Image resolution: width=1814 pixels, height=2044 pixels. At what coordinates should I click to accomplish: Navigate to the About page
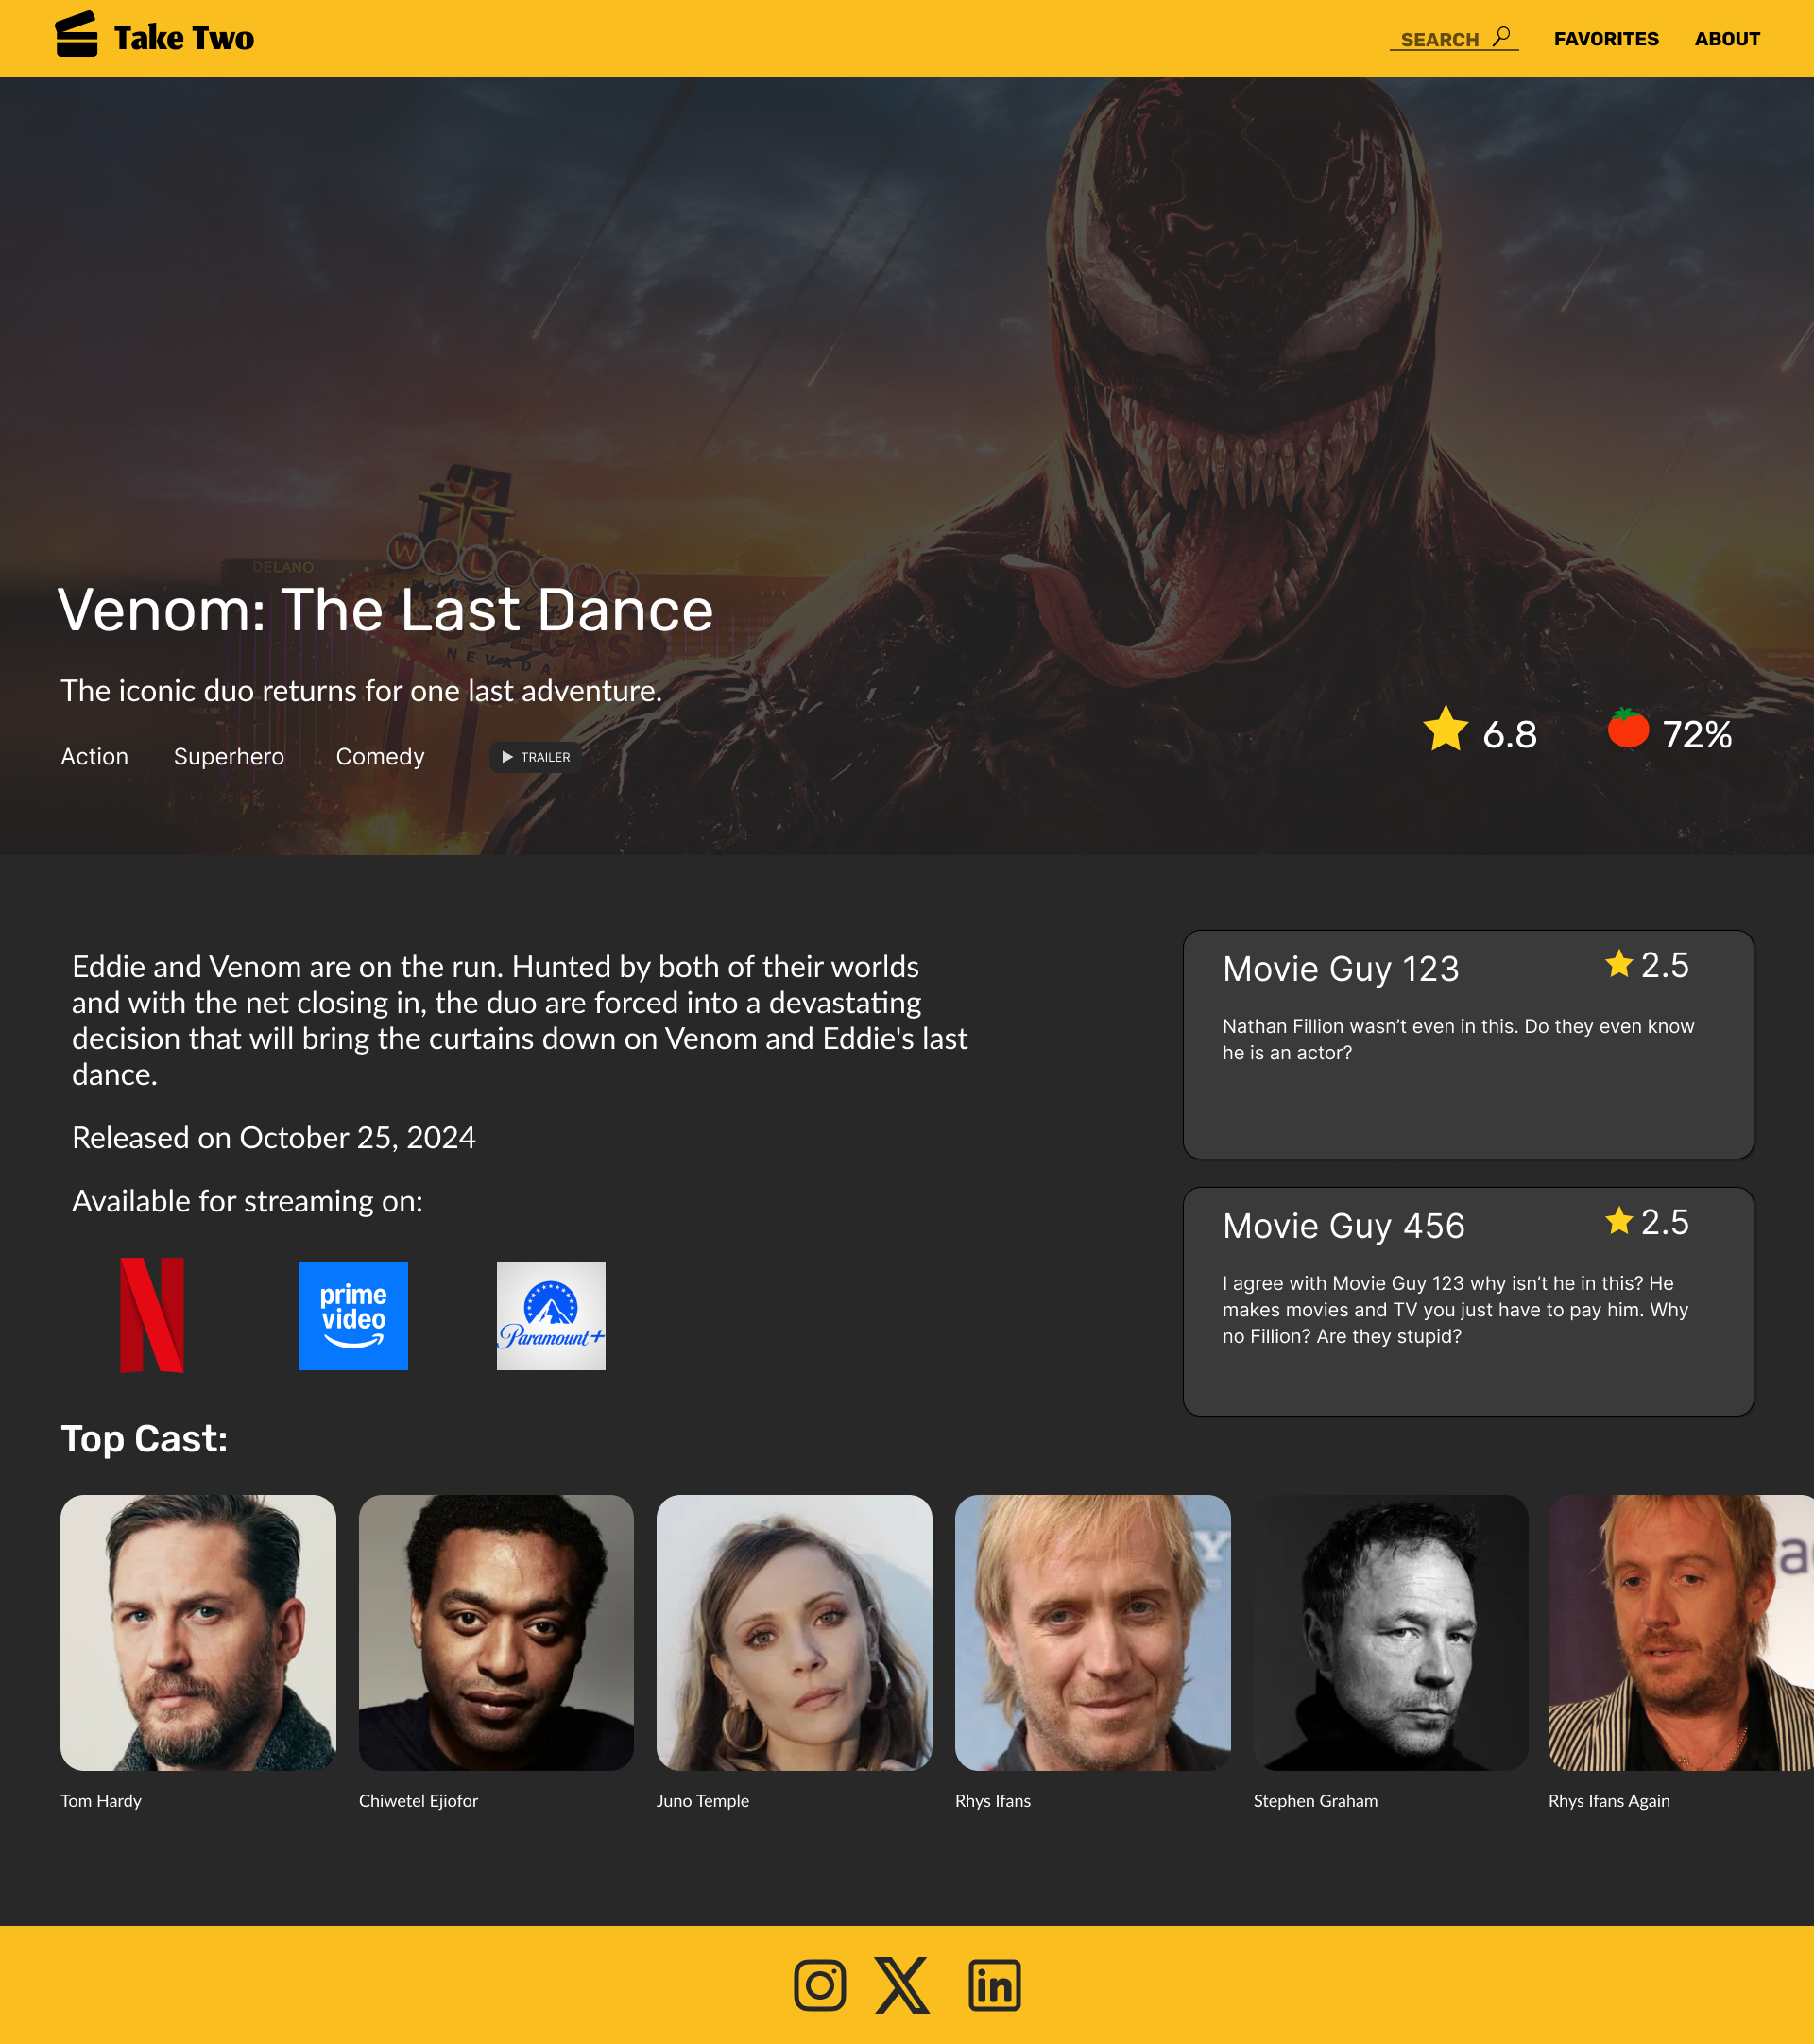click(x=1727, y=39)
